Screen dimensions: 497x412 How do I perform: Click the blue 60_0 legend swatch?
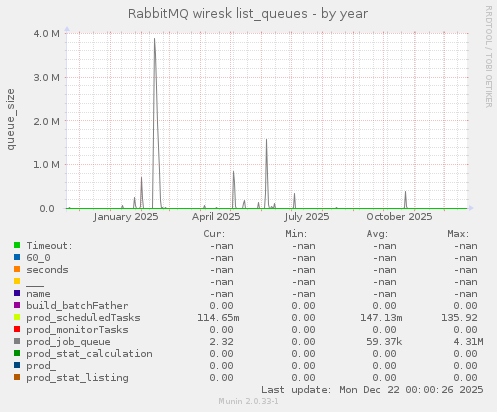click(x=17, y=257)
